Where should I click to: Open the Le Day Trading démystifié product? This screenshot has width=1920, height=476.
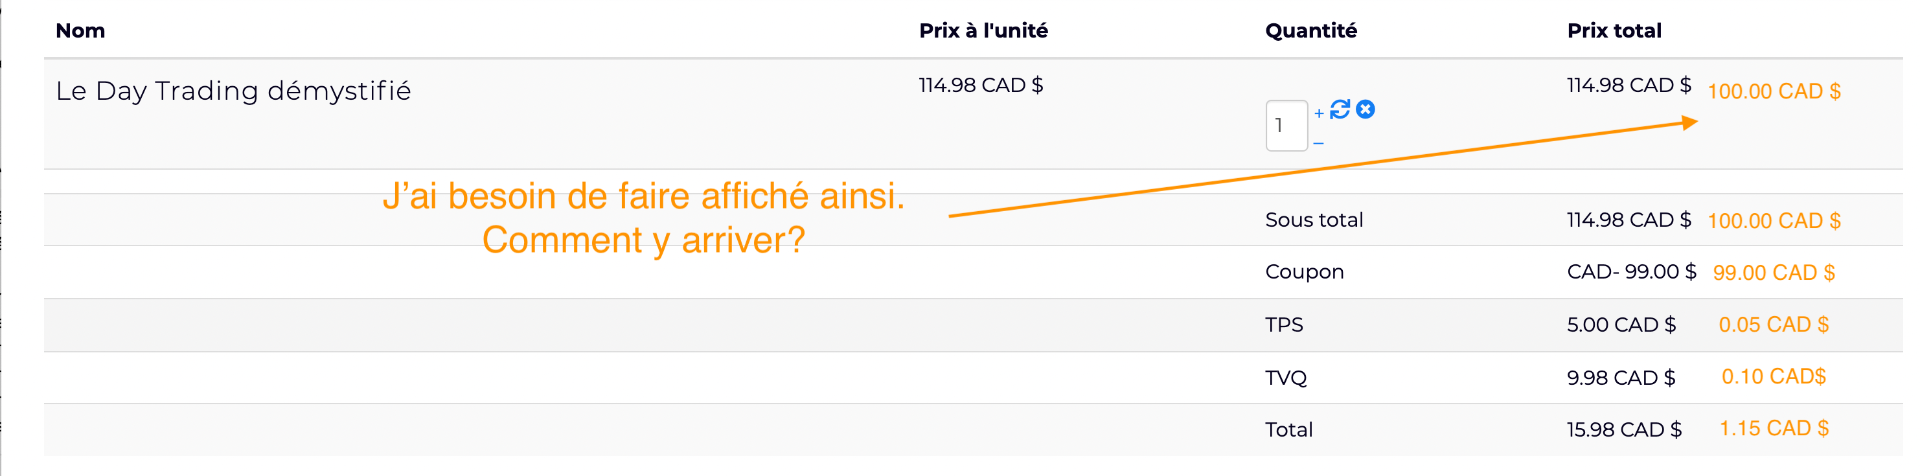pyautogui.click(x=233, y=91)
